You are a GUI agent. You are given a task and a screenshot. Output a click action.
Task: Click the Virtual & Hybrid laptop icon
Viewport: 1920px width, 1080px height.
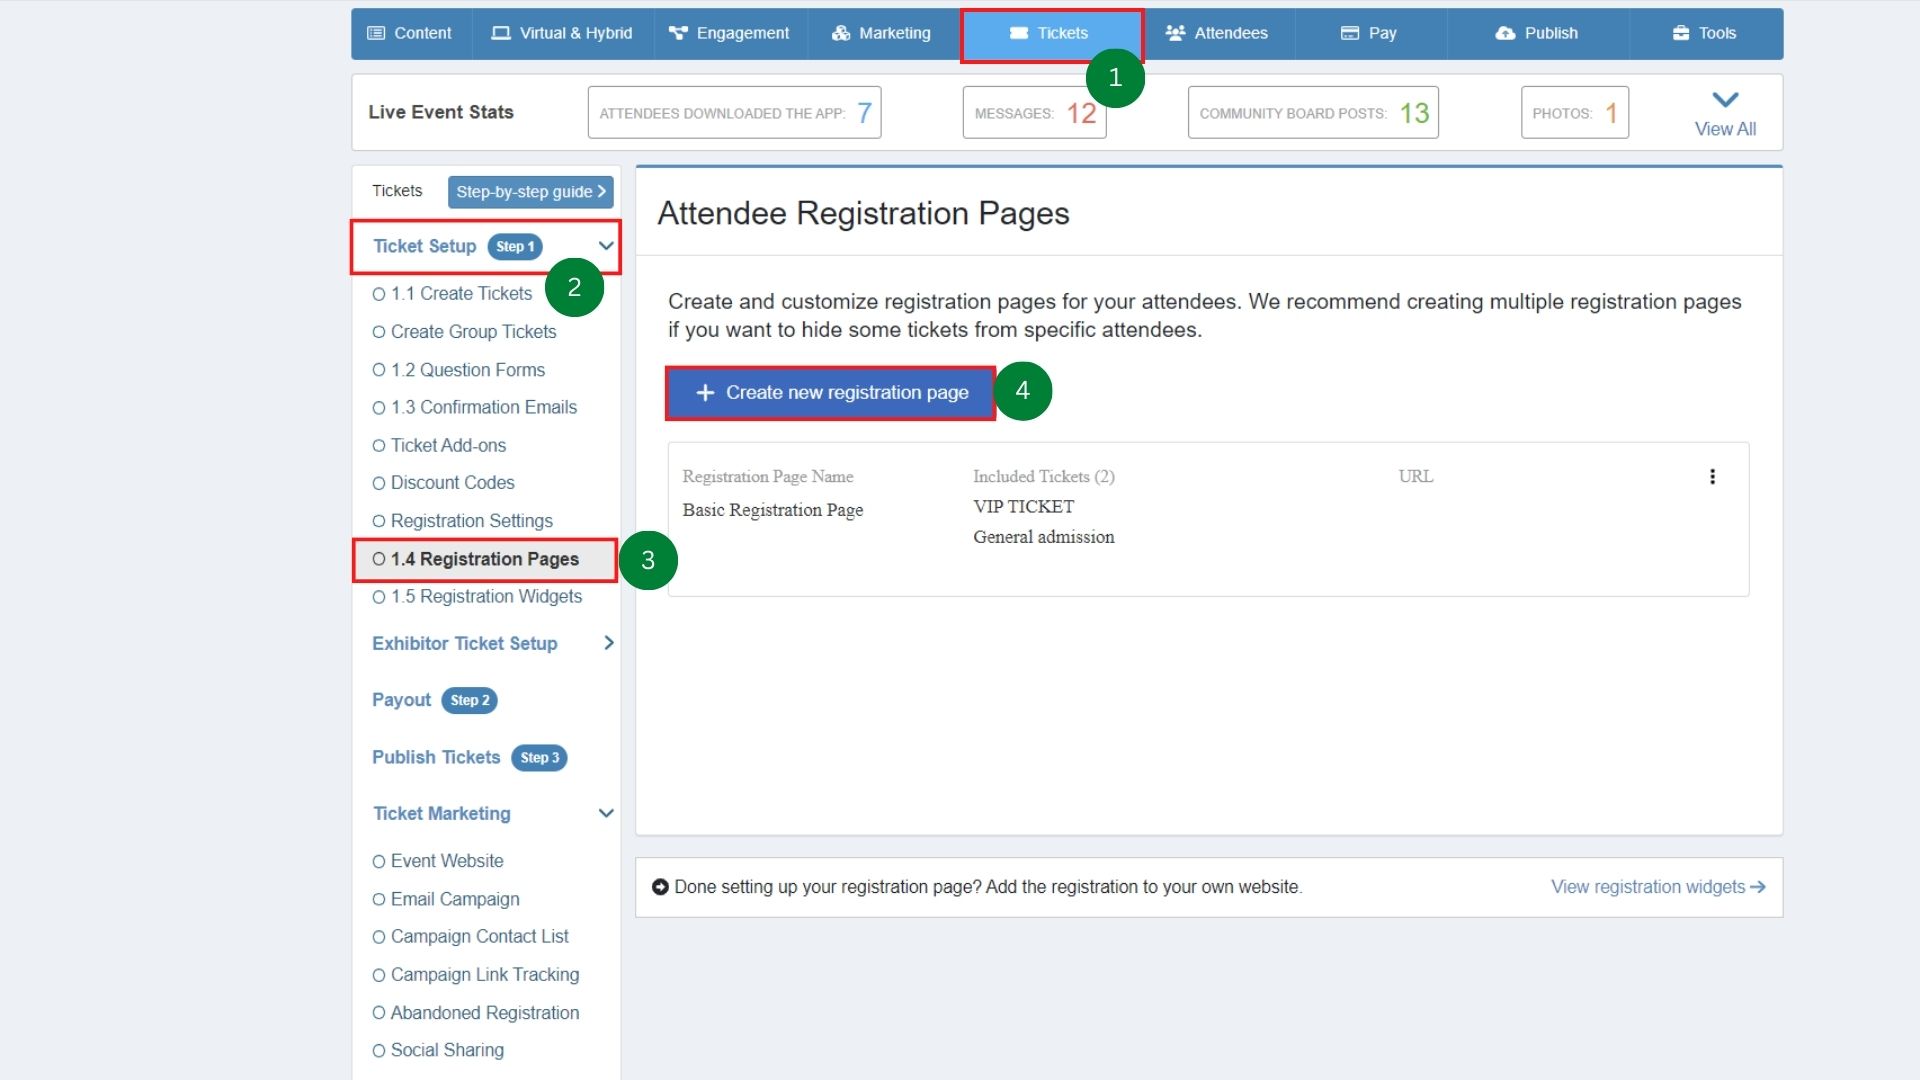coord(502,32)
